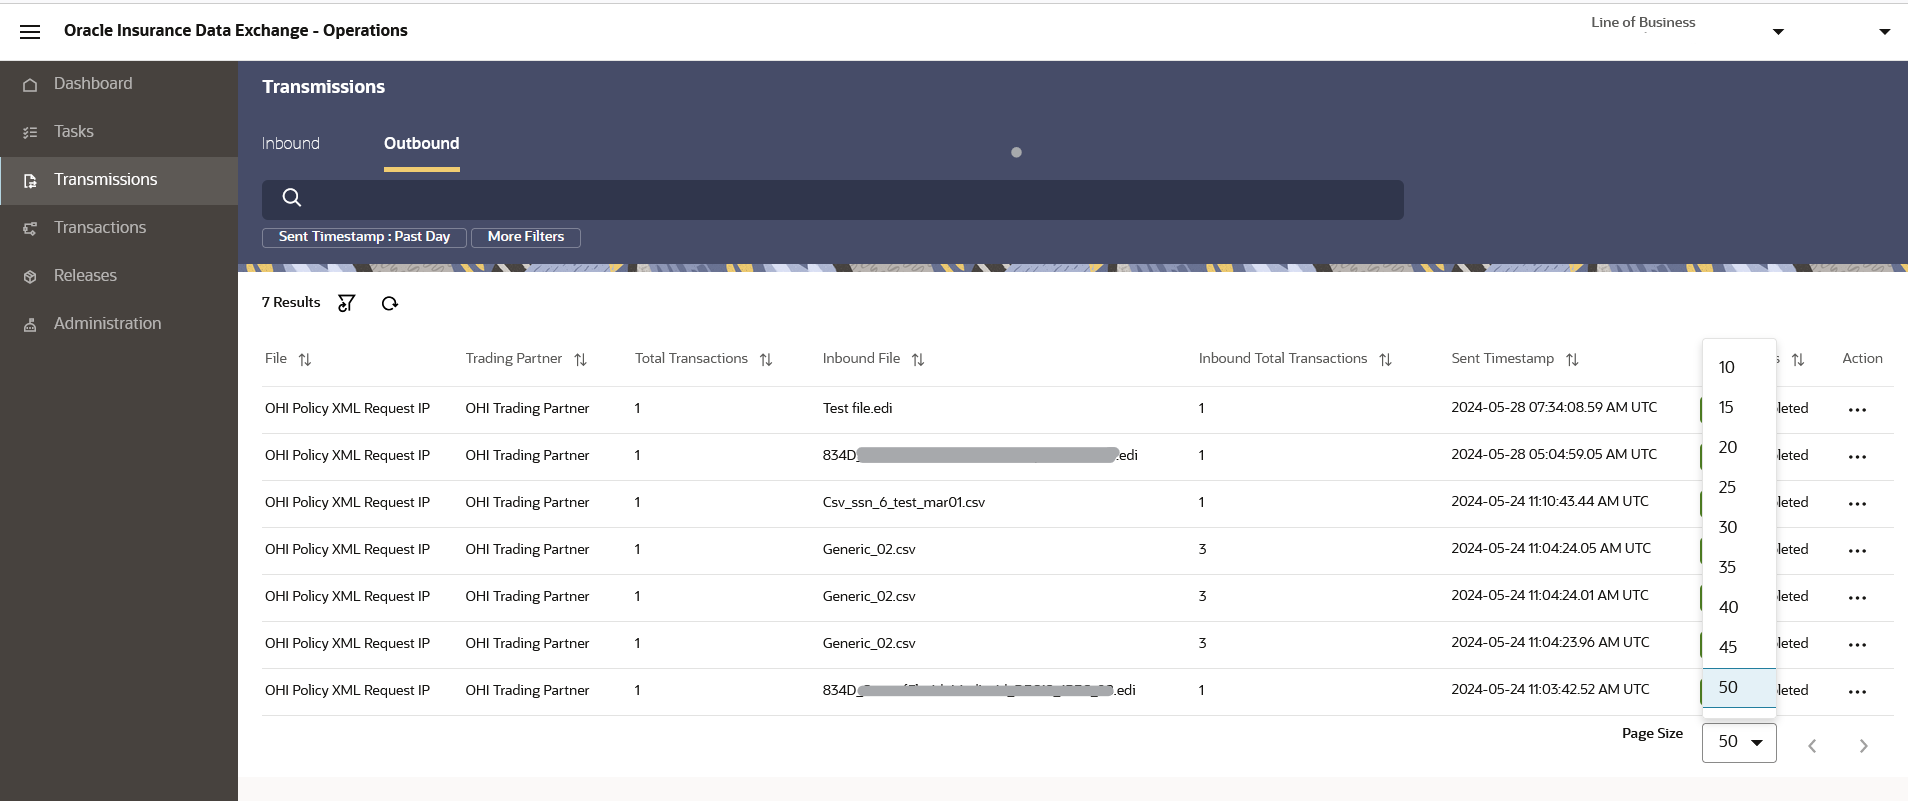The width and height of the screenshot is (1908, 801).
Task: Select page size 25
Action: [x=1739, y=488]
